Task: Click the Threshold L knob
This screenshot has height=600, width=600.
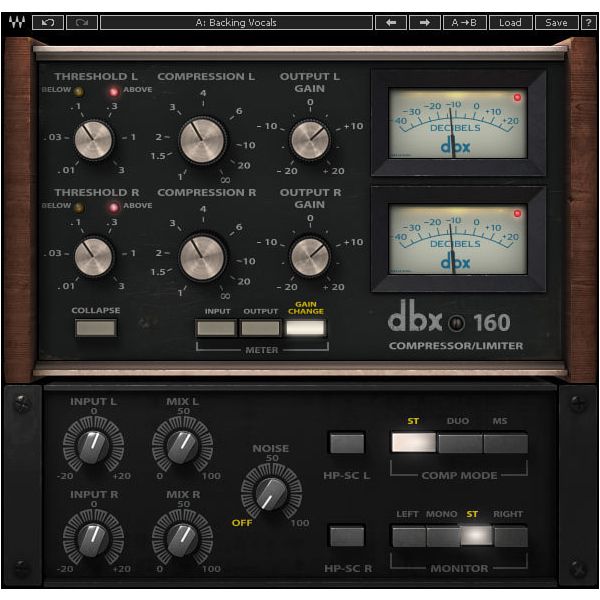Action: pyautogui.click(x=95, y=137)
